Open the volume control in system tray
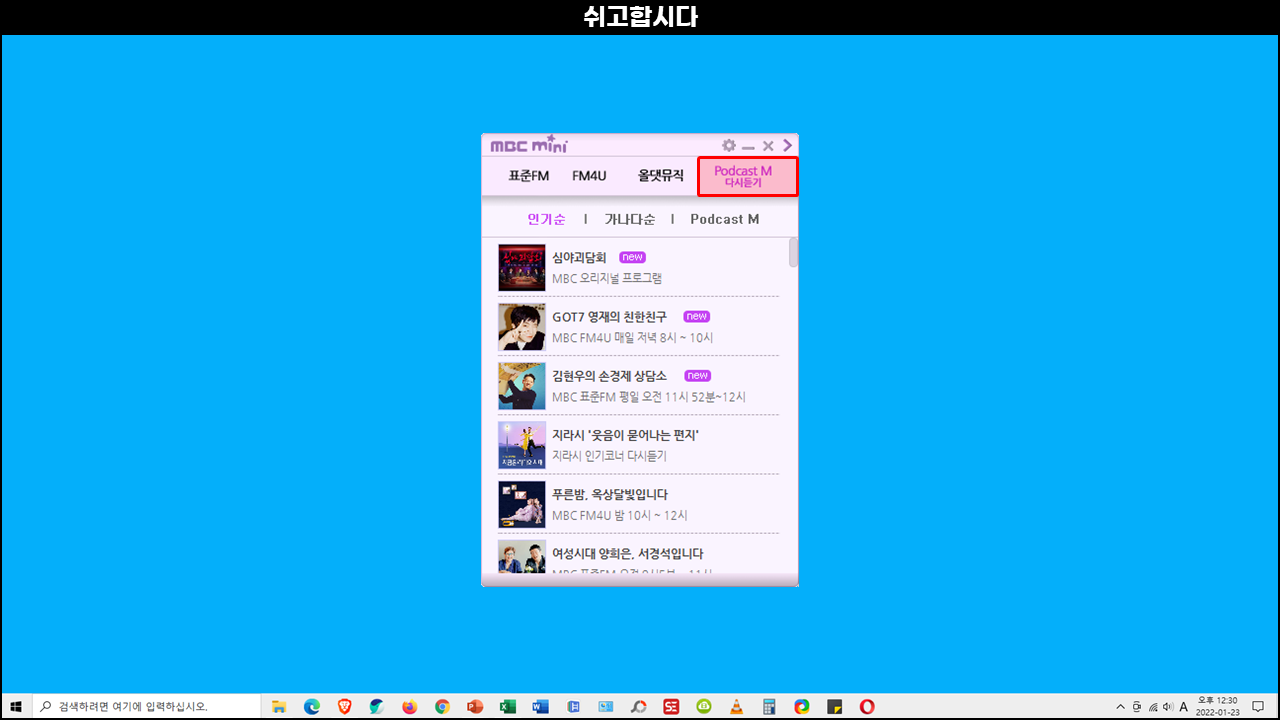The height and width of the screenshot is (720, 1280). (x=1168, y=706)
